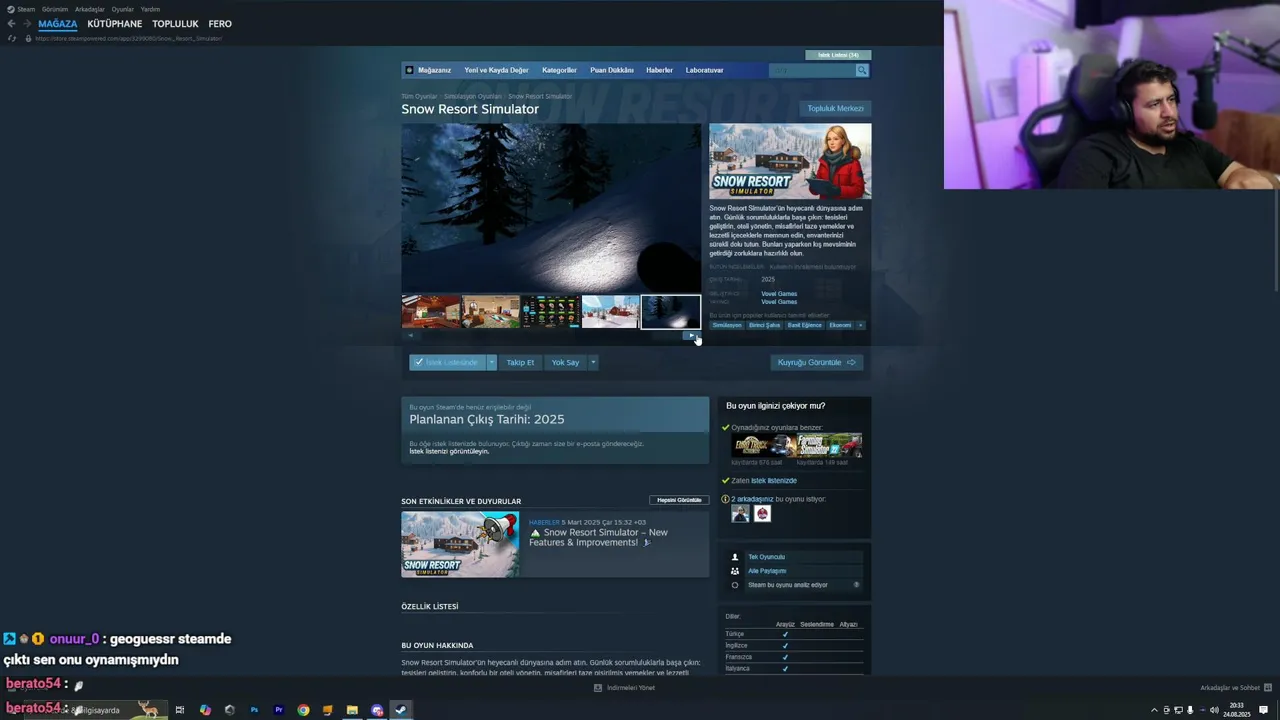Viewport: 1280px width, 720px height.
Task: Open the Görünüm menu
Action: click(55, 9)
